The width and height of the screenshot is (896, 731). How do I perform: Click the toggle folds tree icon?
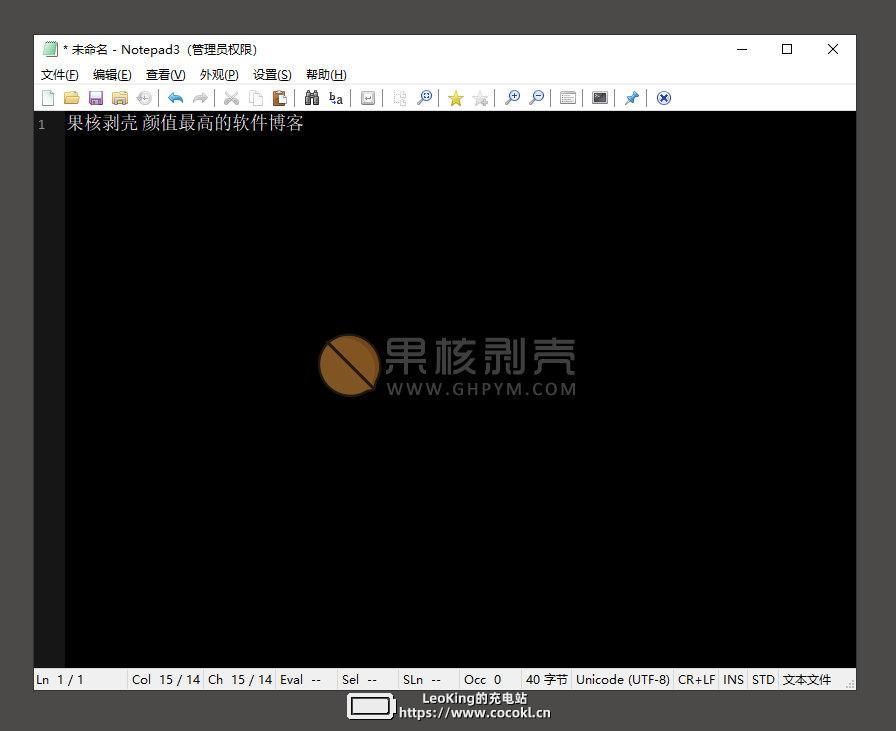pos(399,98)
